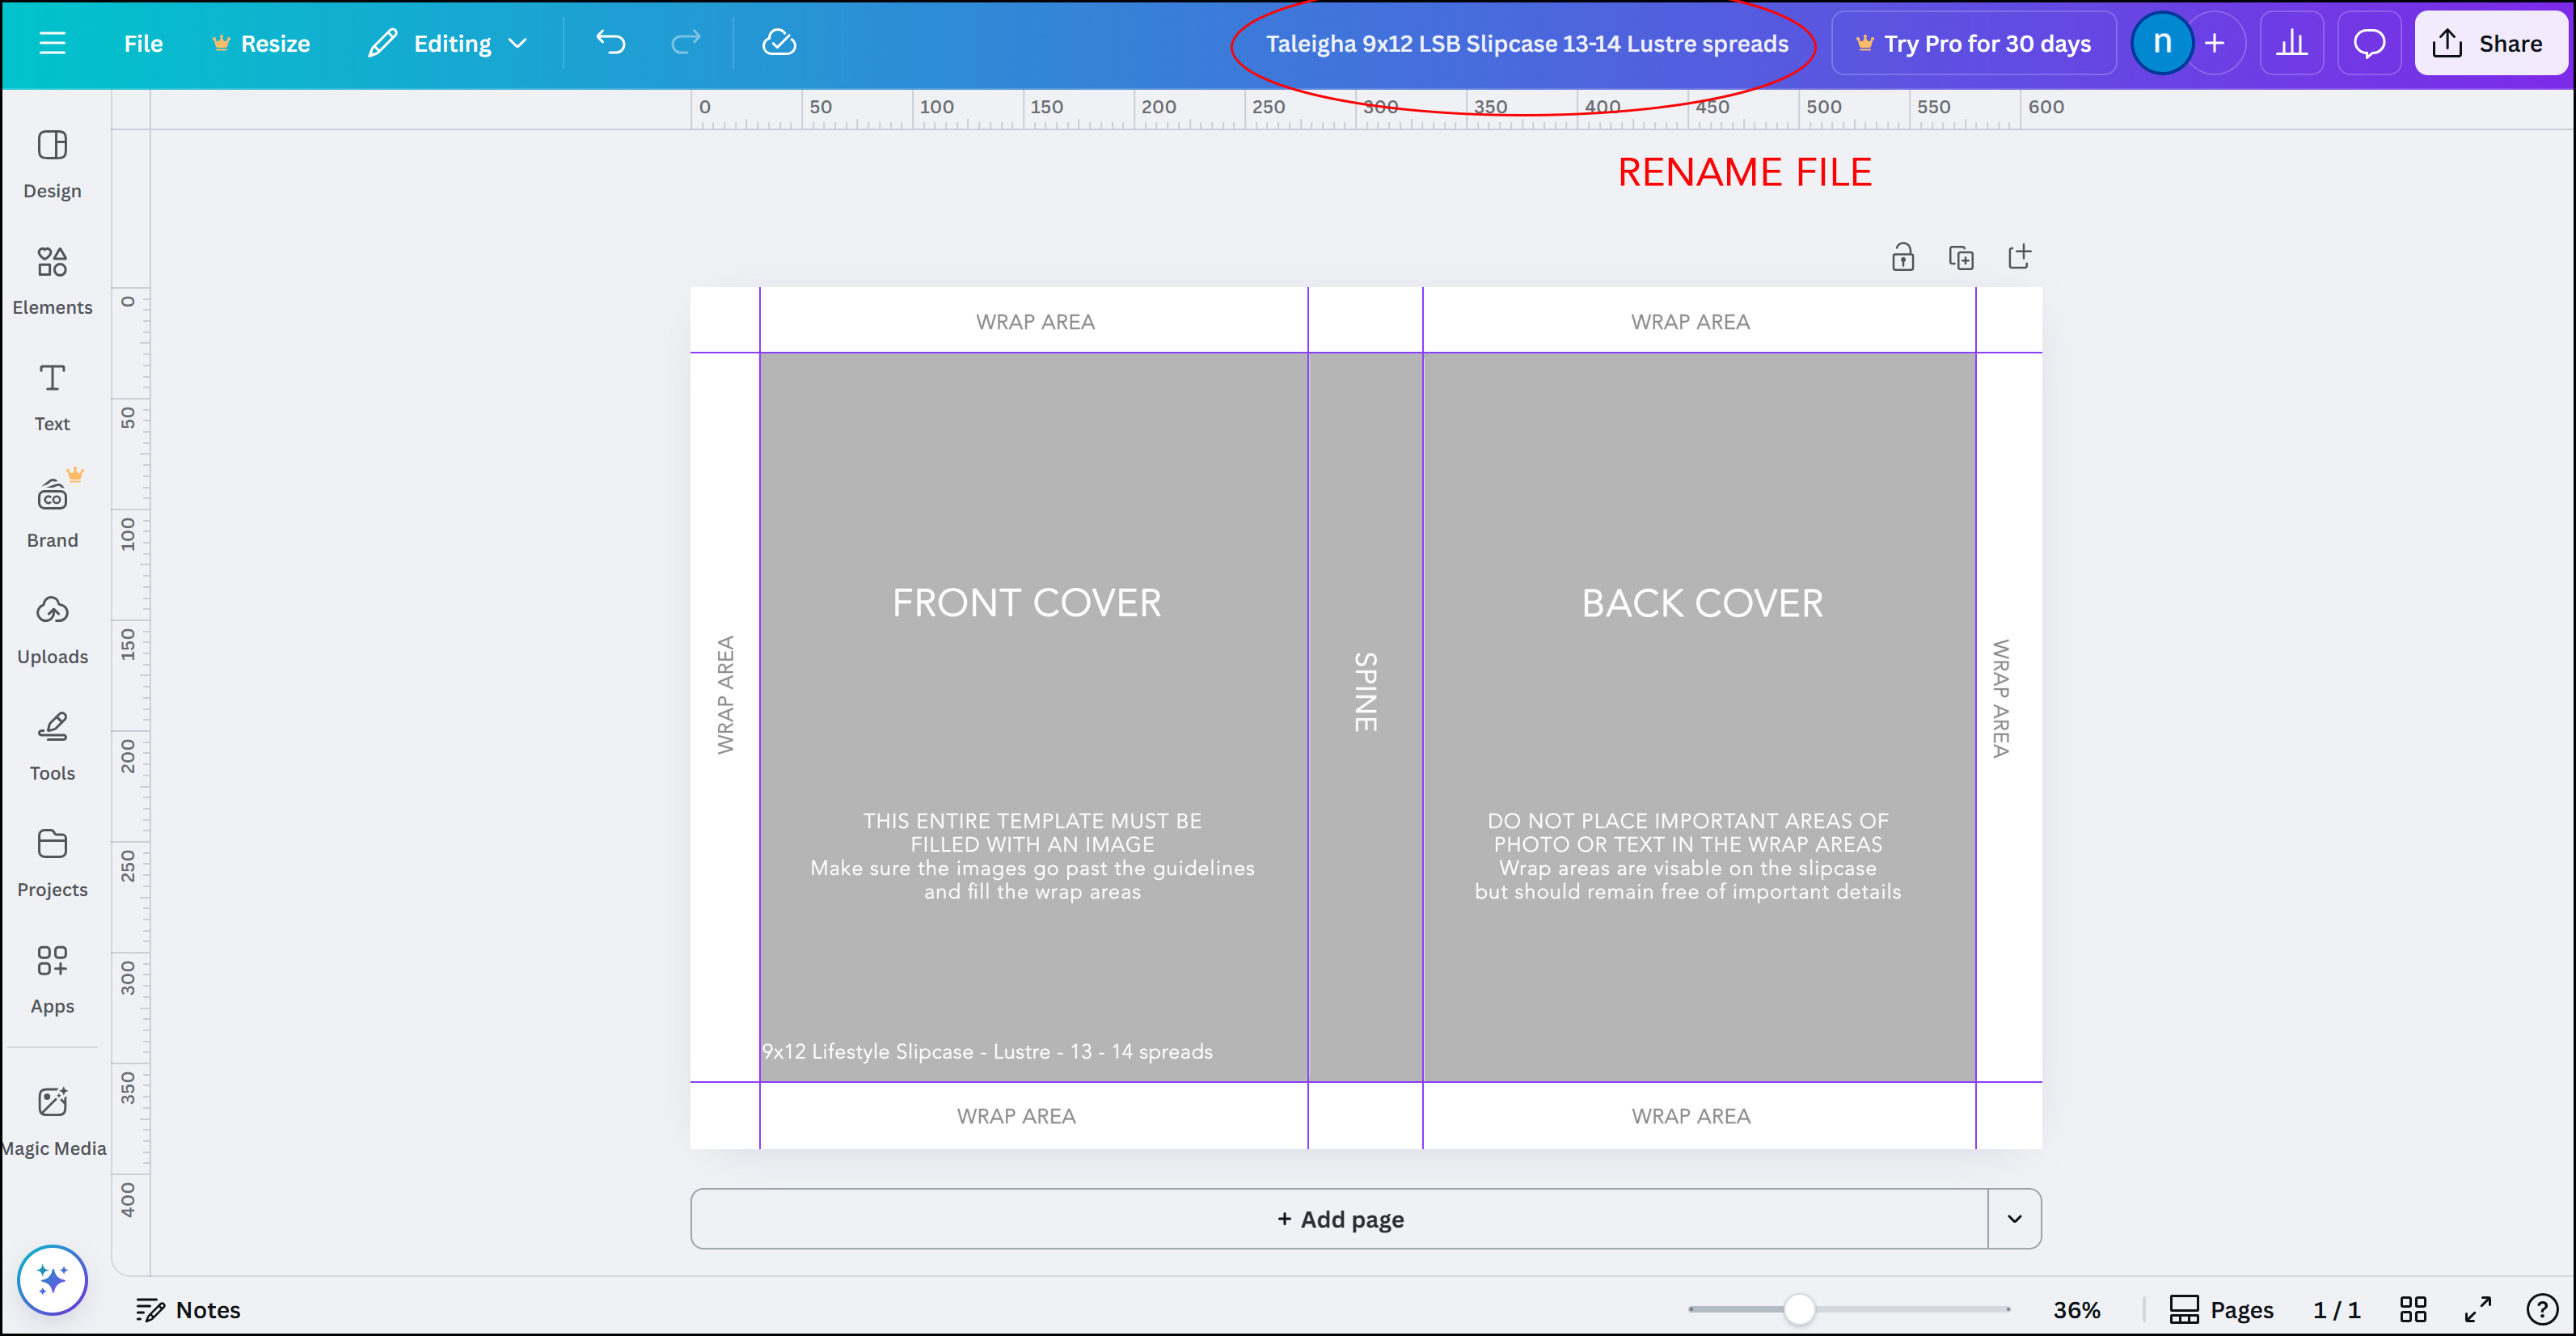The image size is (2576, 1336).
Task: Select the SPINE label
Action: tap(1365, 692)
